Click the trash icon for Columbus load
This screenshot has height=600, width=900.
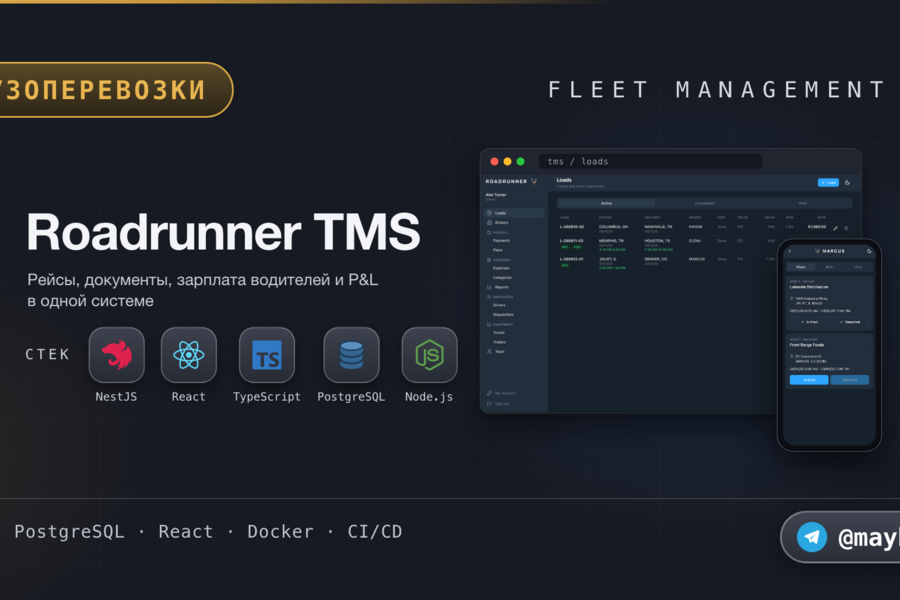846,228
